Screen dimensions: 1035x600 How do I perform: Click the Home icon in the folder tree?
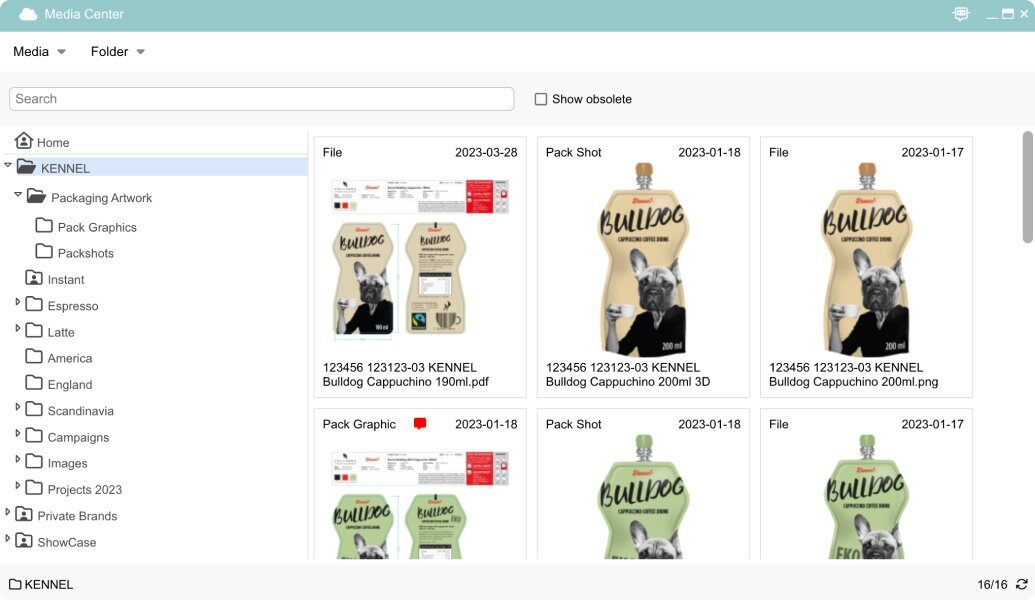coord(24,141)
